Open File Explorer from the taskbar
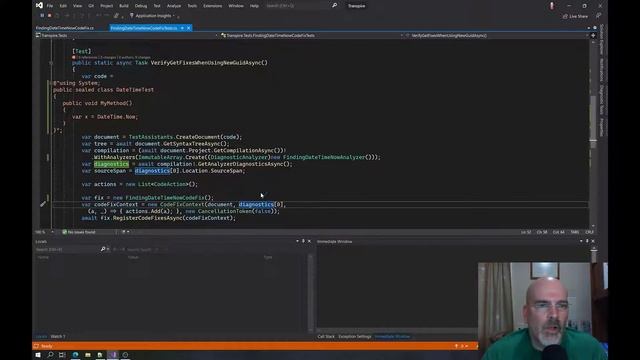The image size is (640, 360). (88, 355)
